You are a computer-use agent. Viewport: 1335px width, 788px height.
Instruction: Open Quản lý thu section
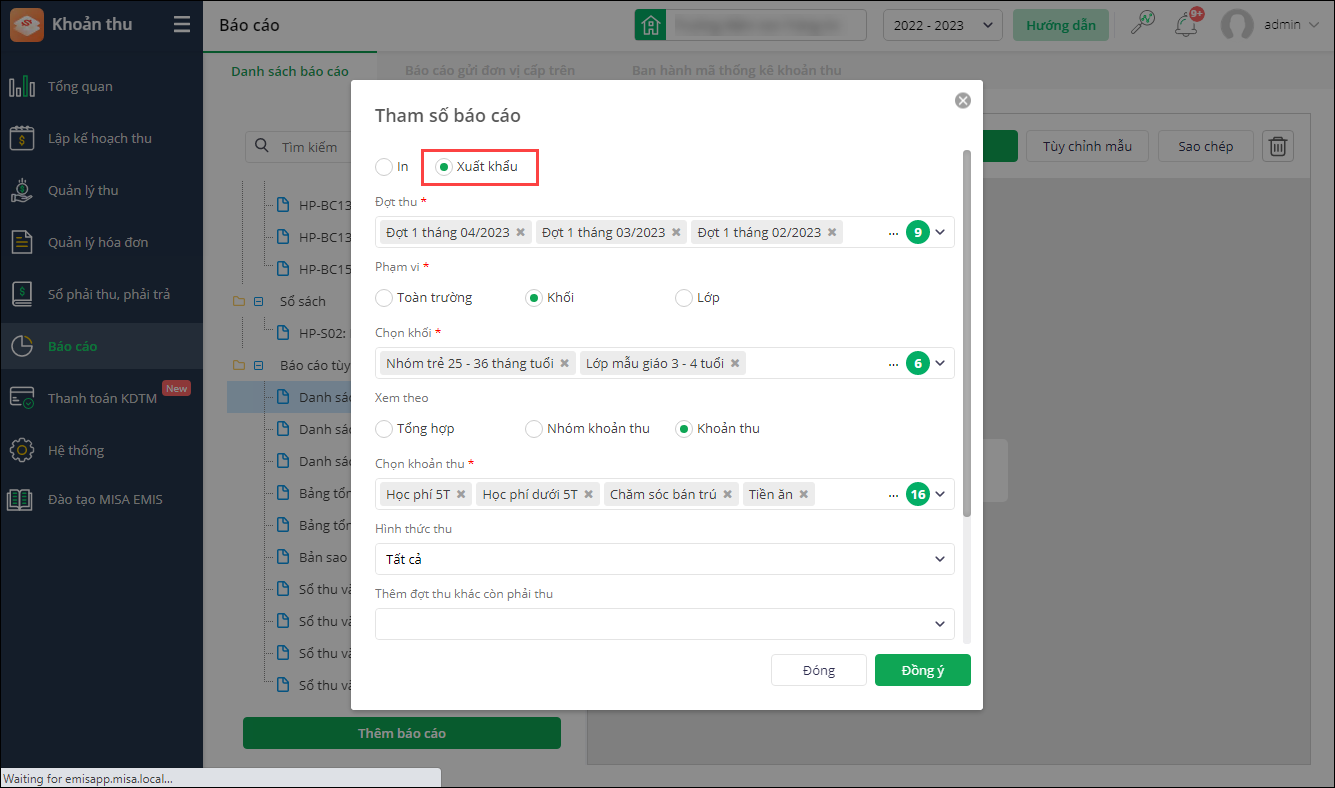(83, 191)
